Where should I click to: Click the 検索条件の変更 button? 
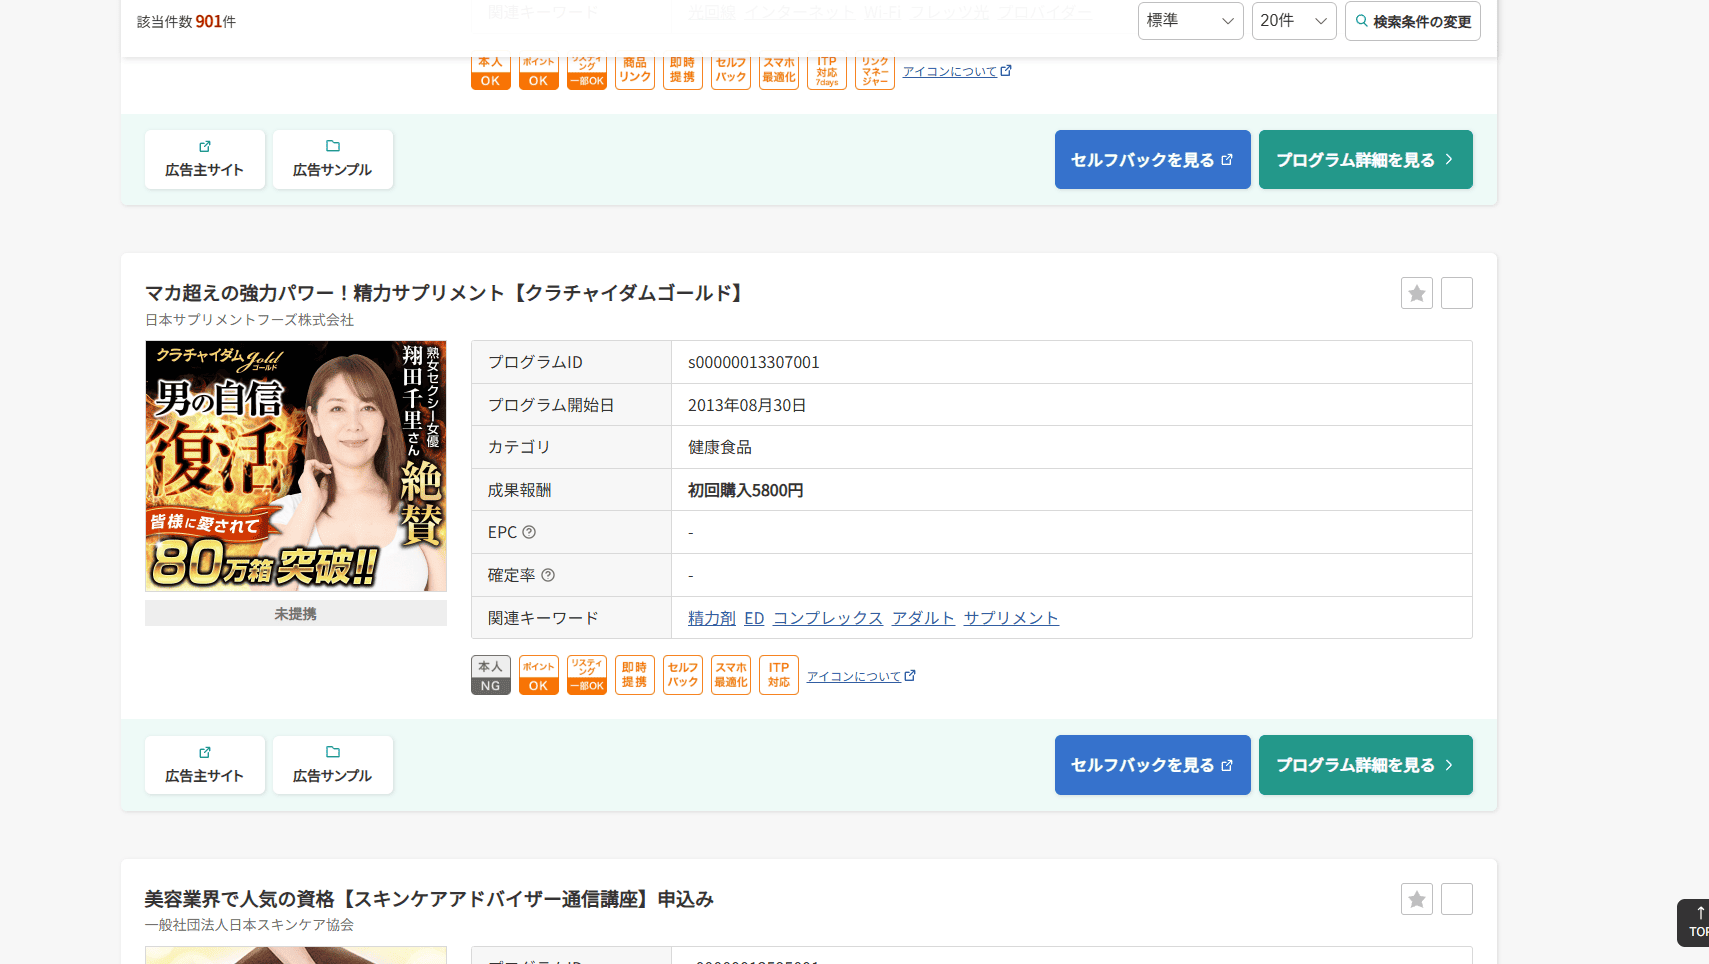pos(1413,21)
